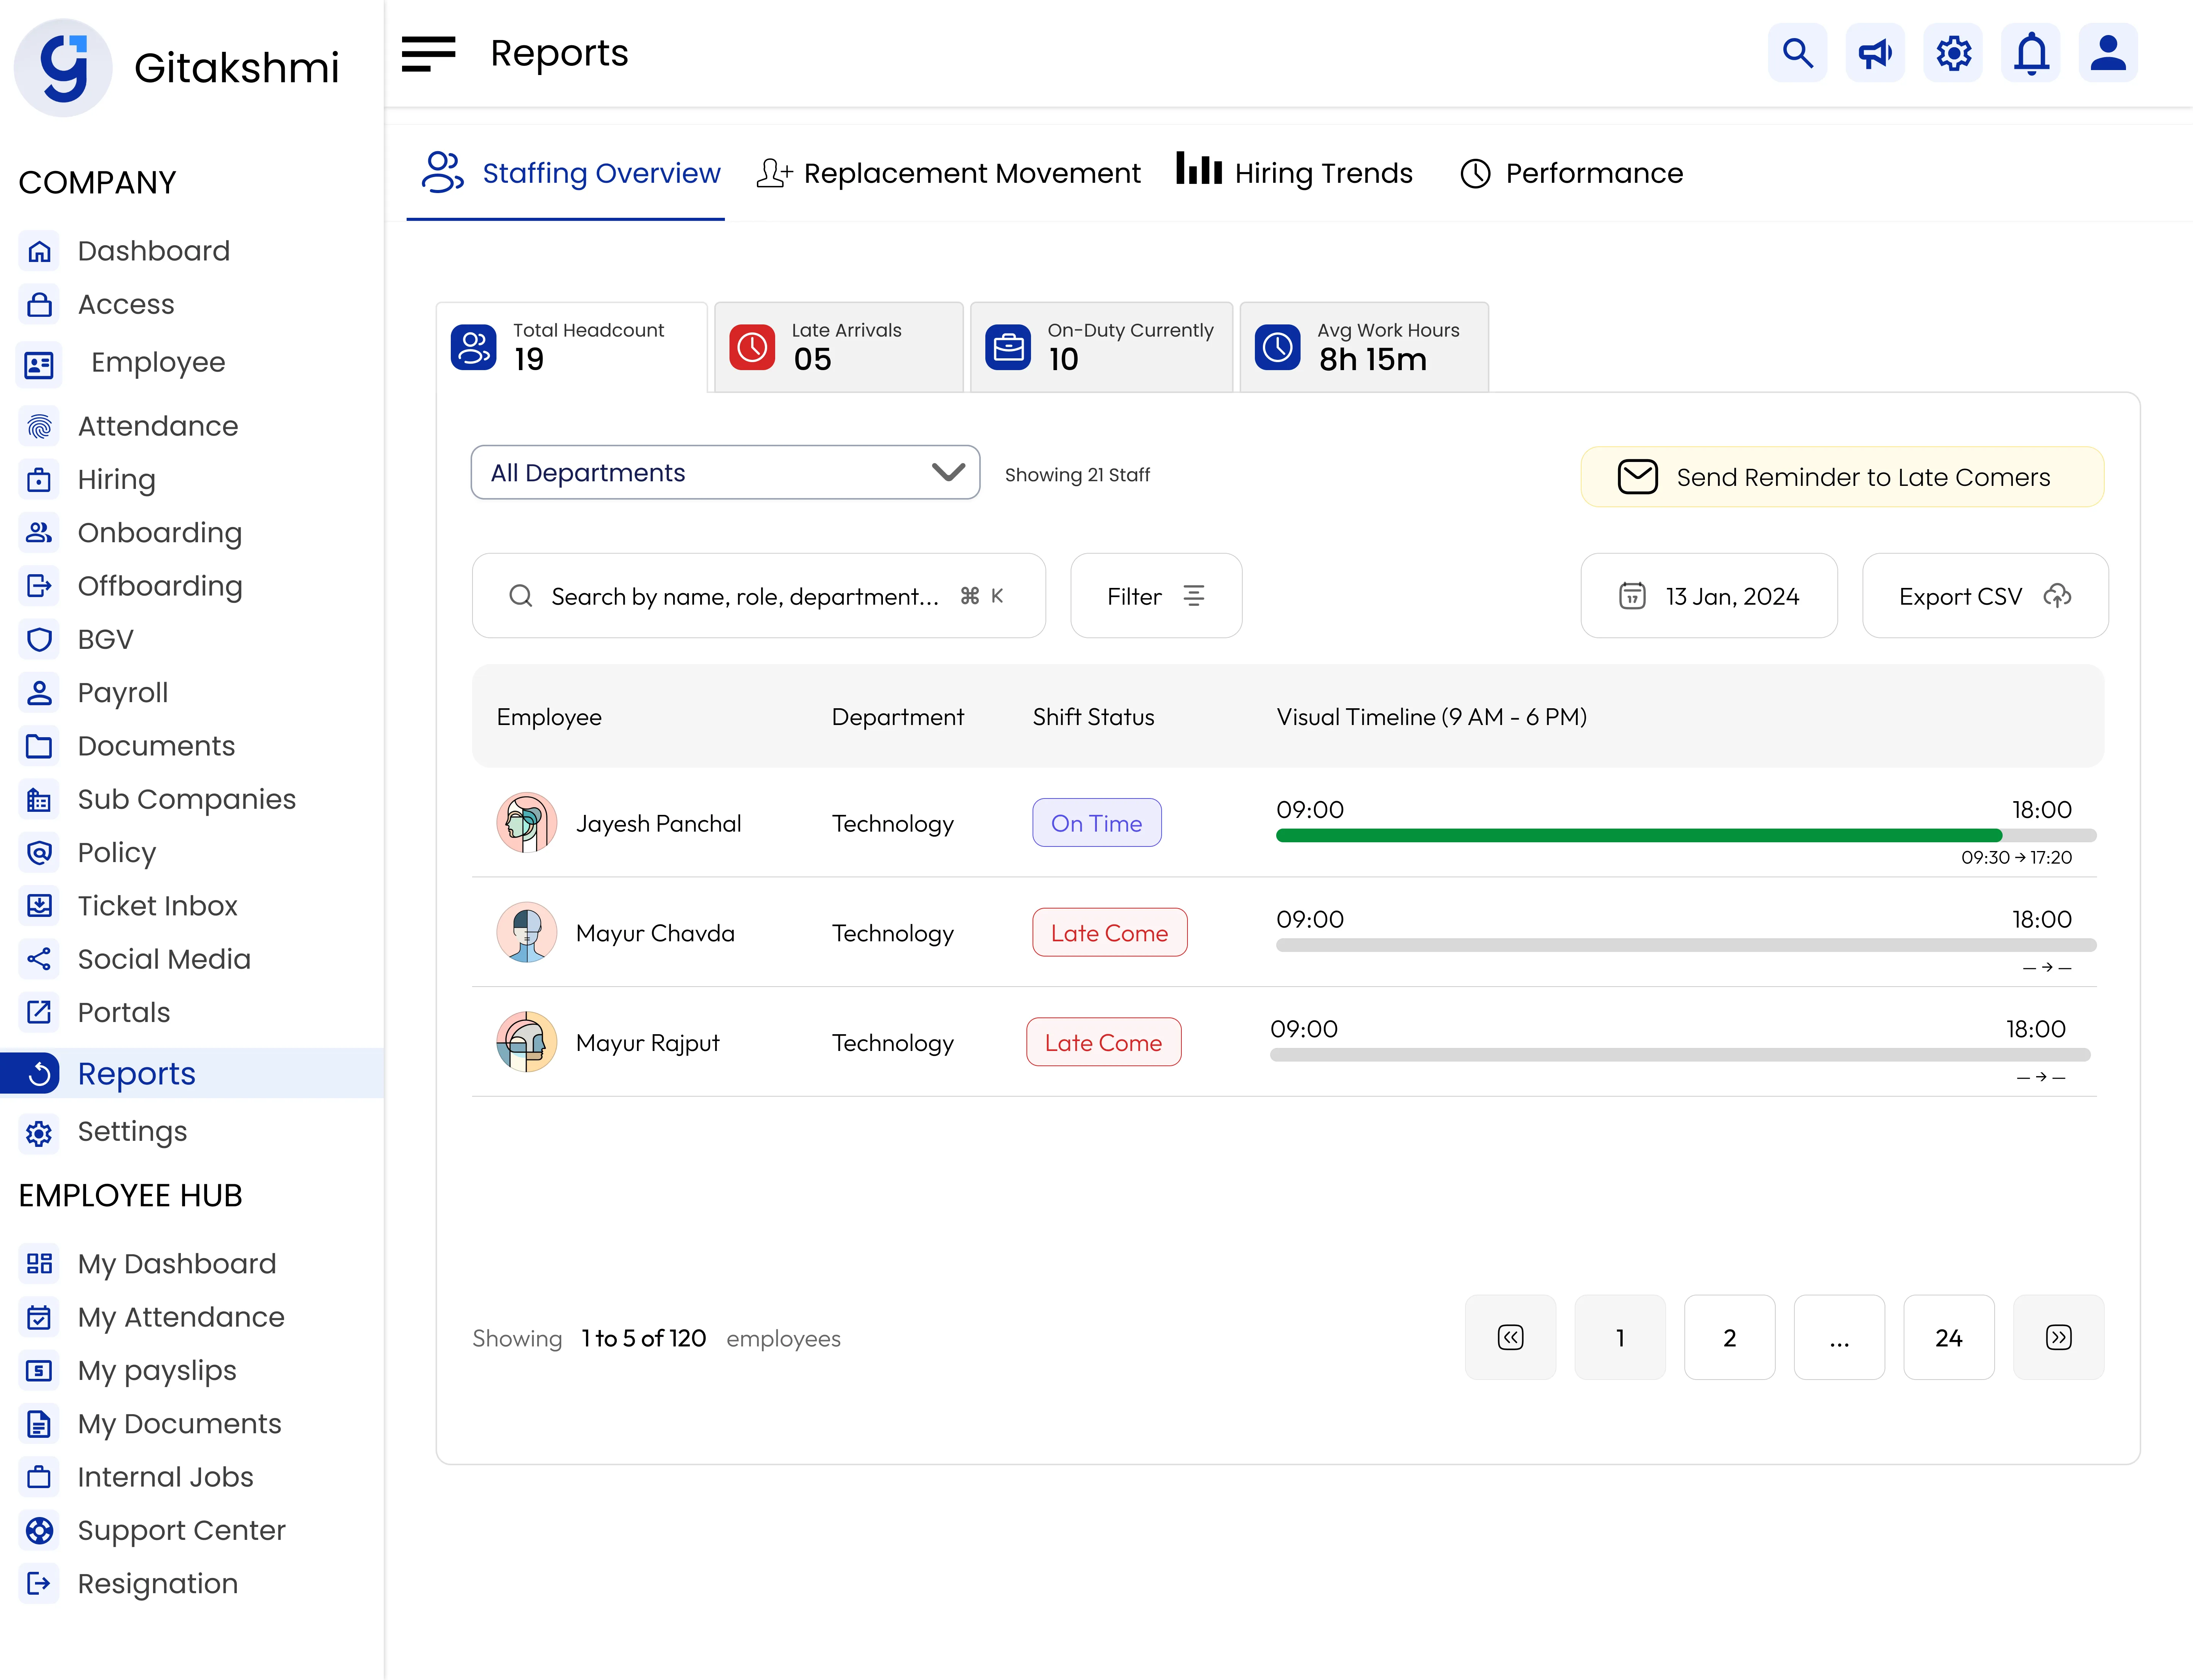2193x1680 pixels.
Task: Click Jayesh Panchal's avatar
Action: [x=526, y=823]
